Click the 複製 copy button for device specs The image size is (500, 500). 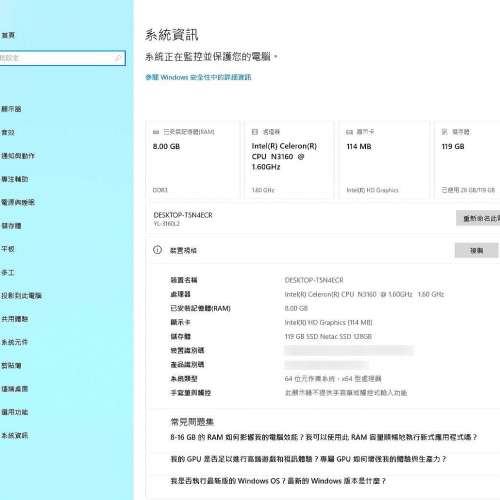click(x=477, y=250)
